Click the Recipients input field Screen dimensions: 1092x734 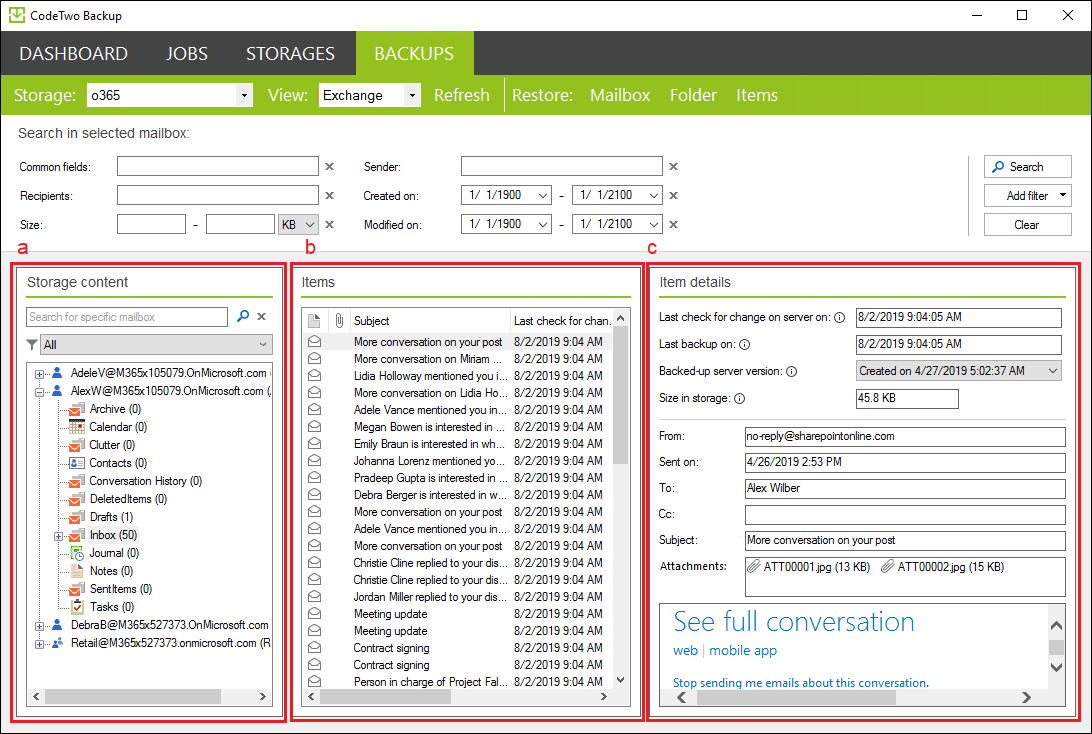tap(218, 196)
